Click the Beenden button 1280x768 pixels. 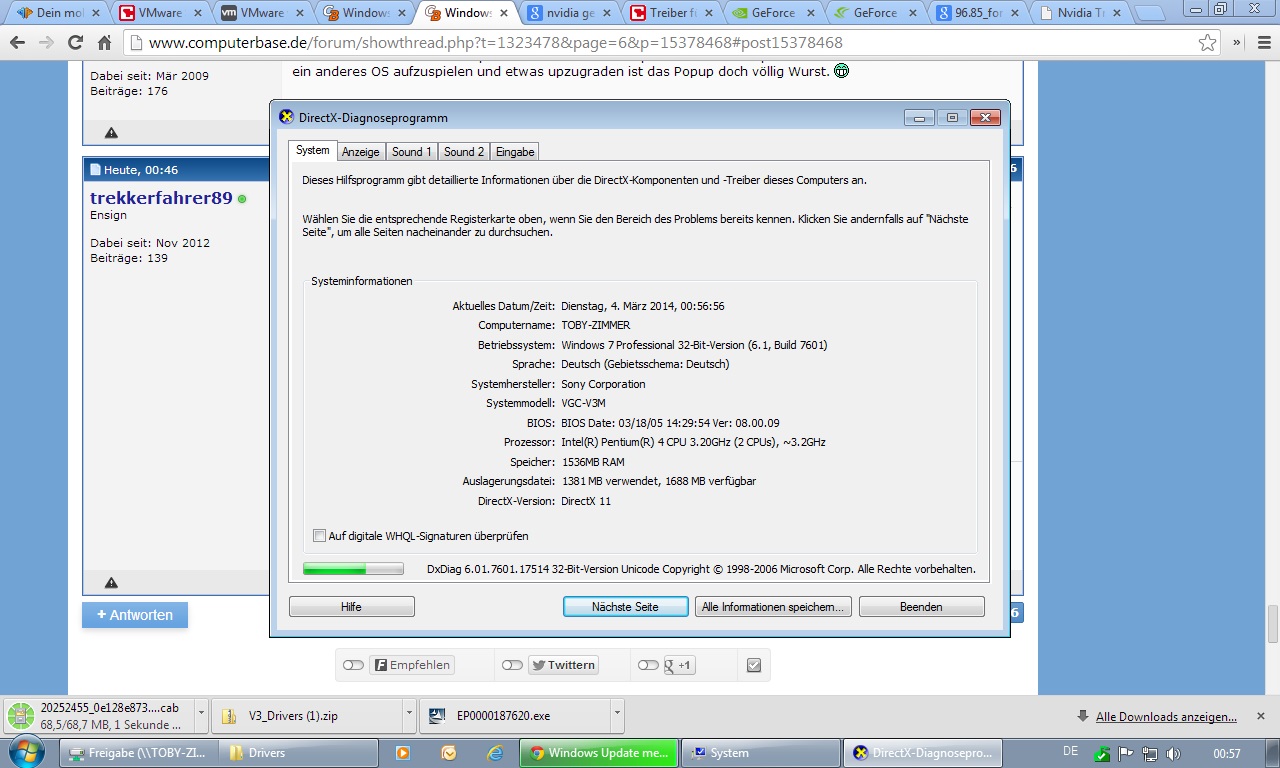921,607
